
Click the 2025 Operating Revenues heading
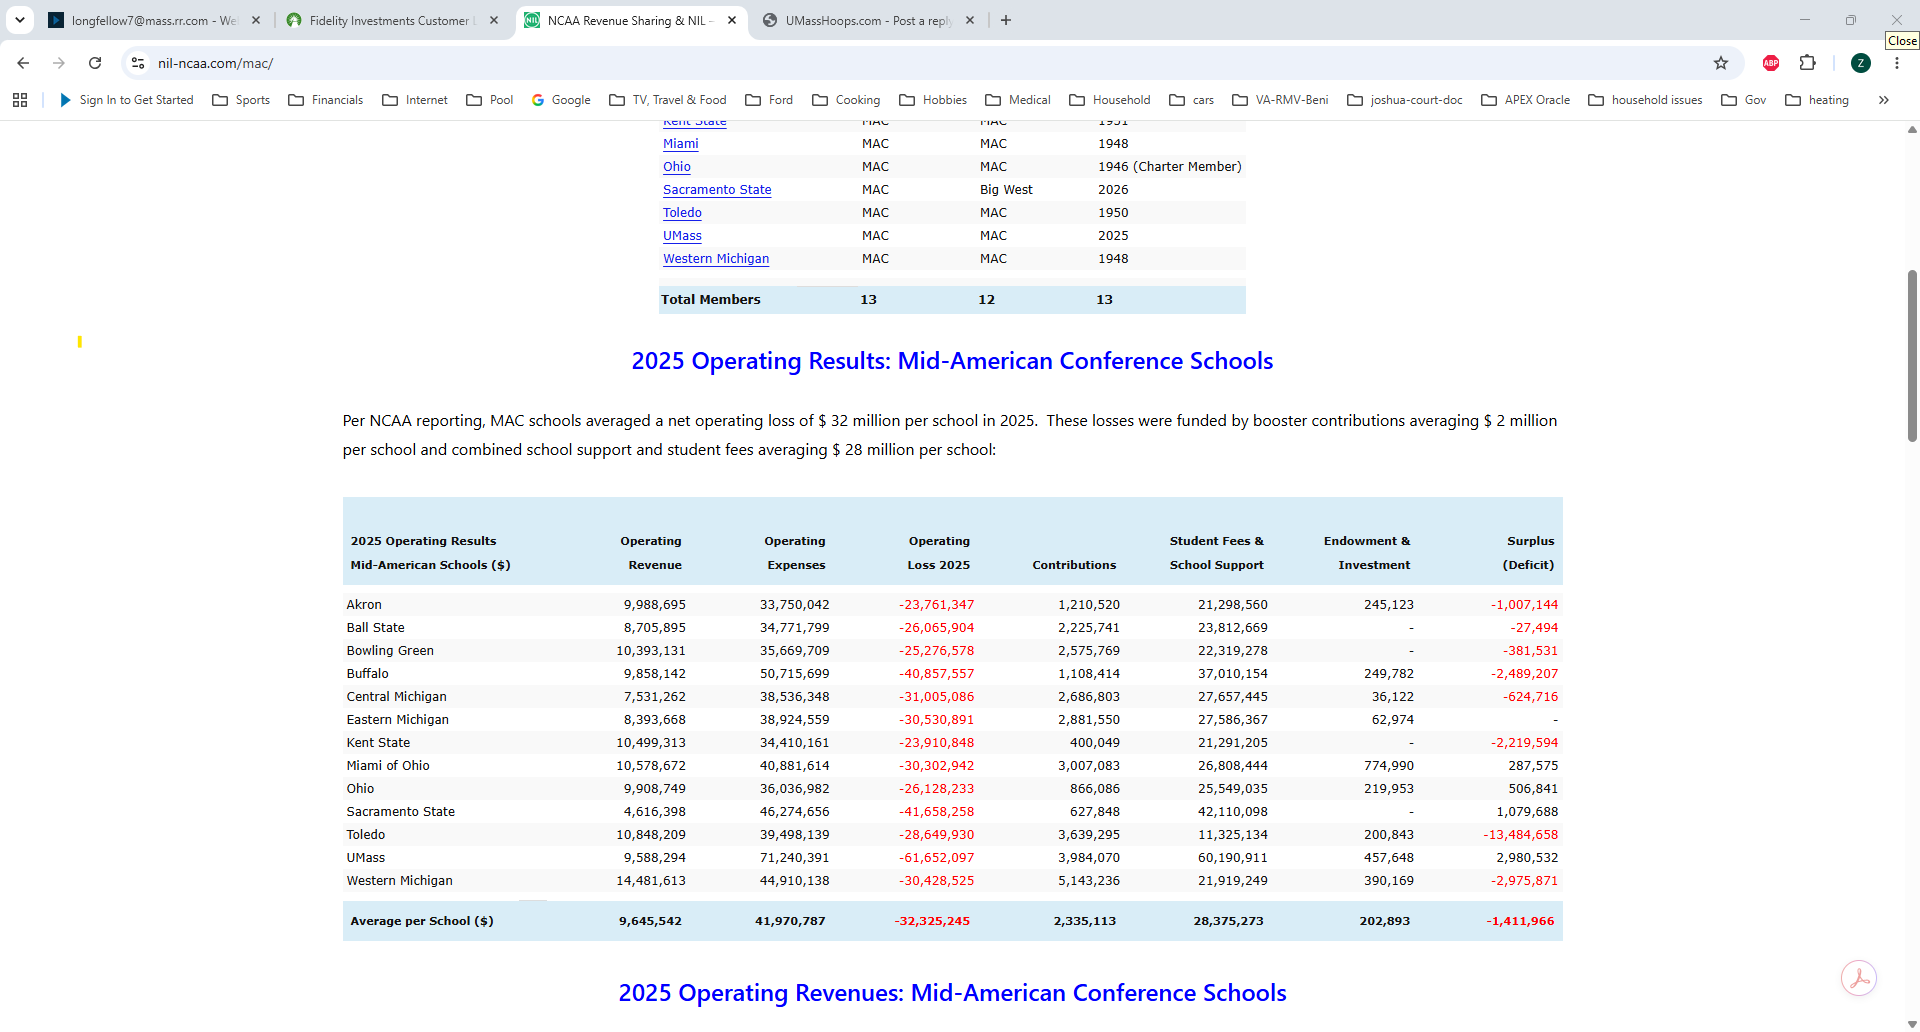click(952, 993)
